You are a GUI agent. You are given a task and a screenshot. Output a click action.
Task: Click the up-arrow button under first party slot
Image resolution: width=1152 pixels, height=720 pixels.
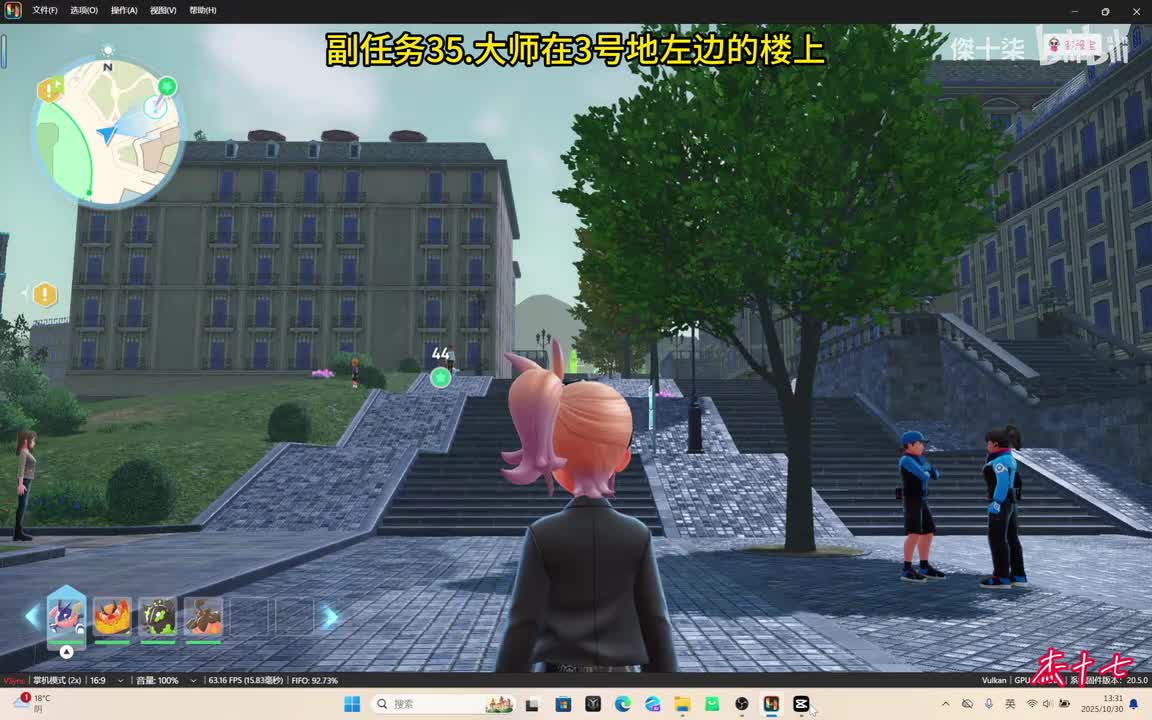click(x=66, y=652)
